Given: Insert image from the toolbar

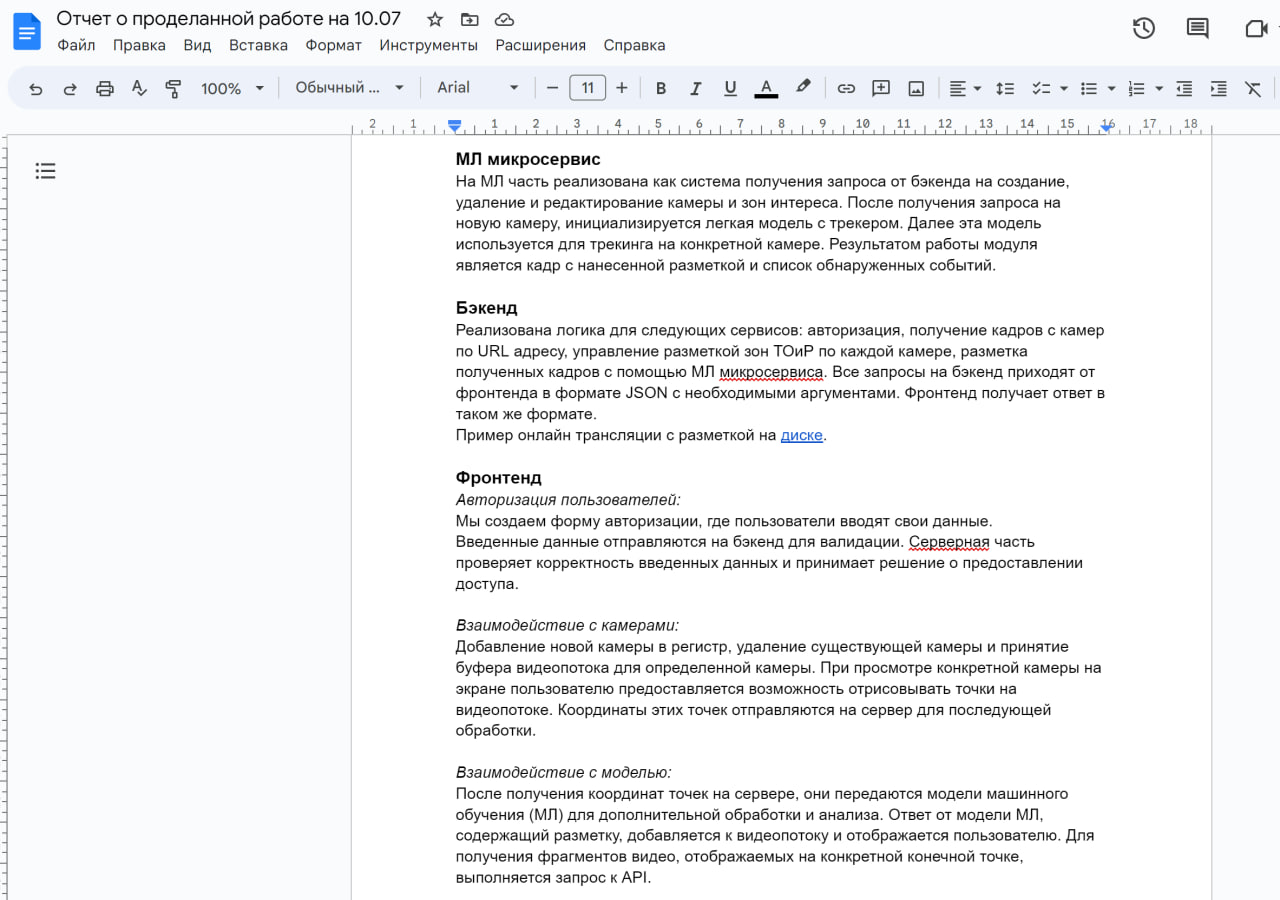Looking at the screenshot, I should 915,89.
